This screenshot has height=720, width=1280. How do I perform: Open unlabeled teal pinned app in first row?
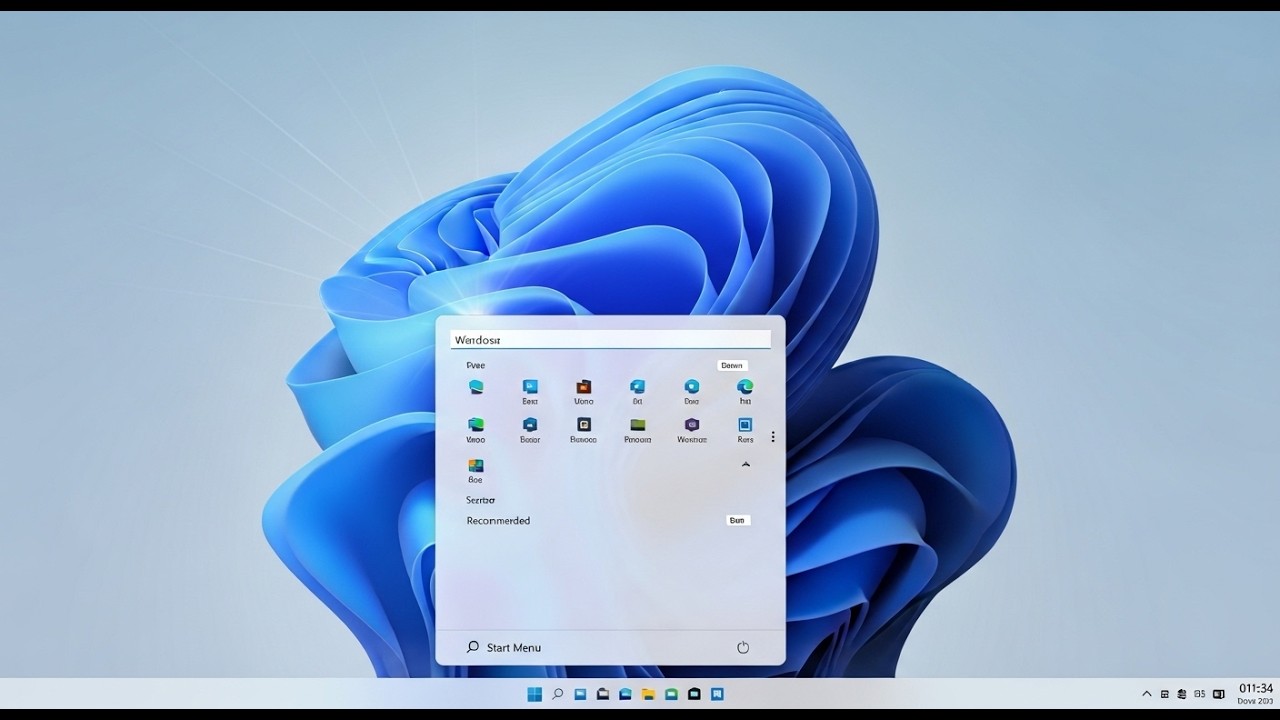[476, 387]
